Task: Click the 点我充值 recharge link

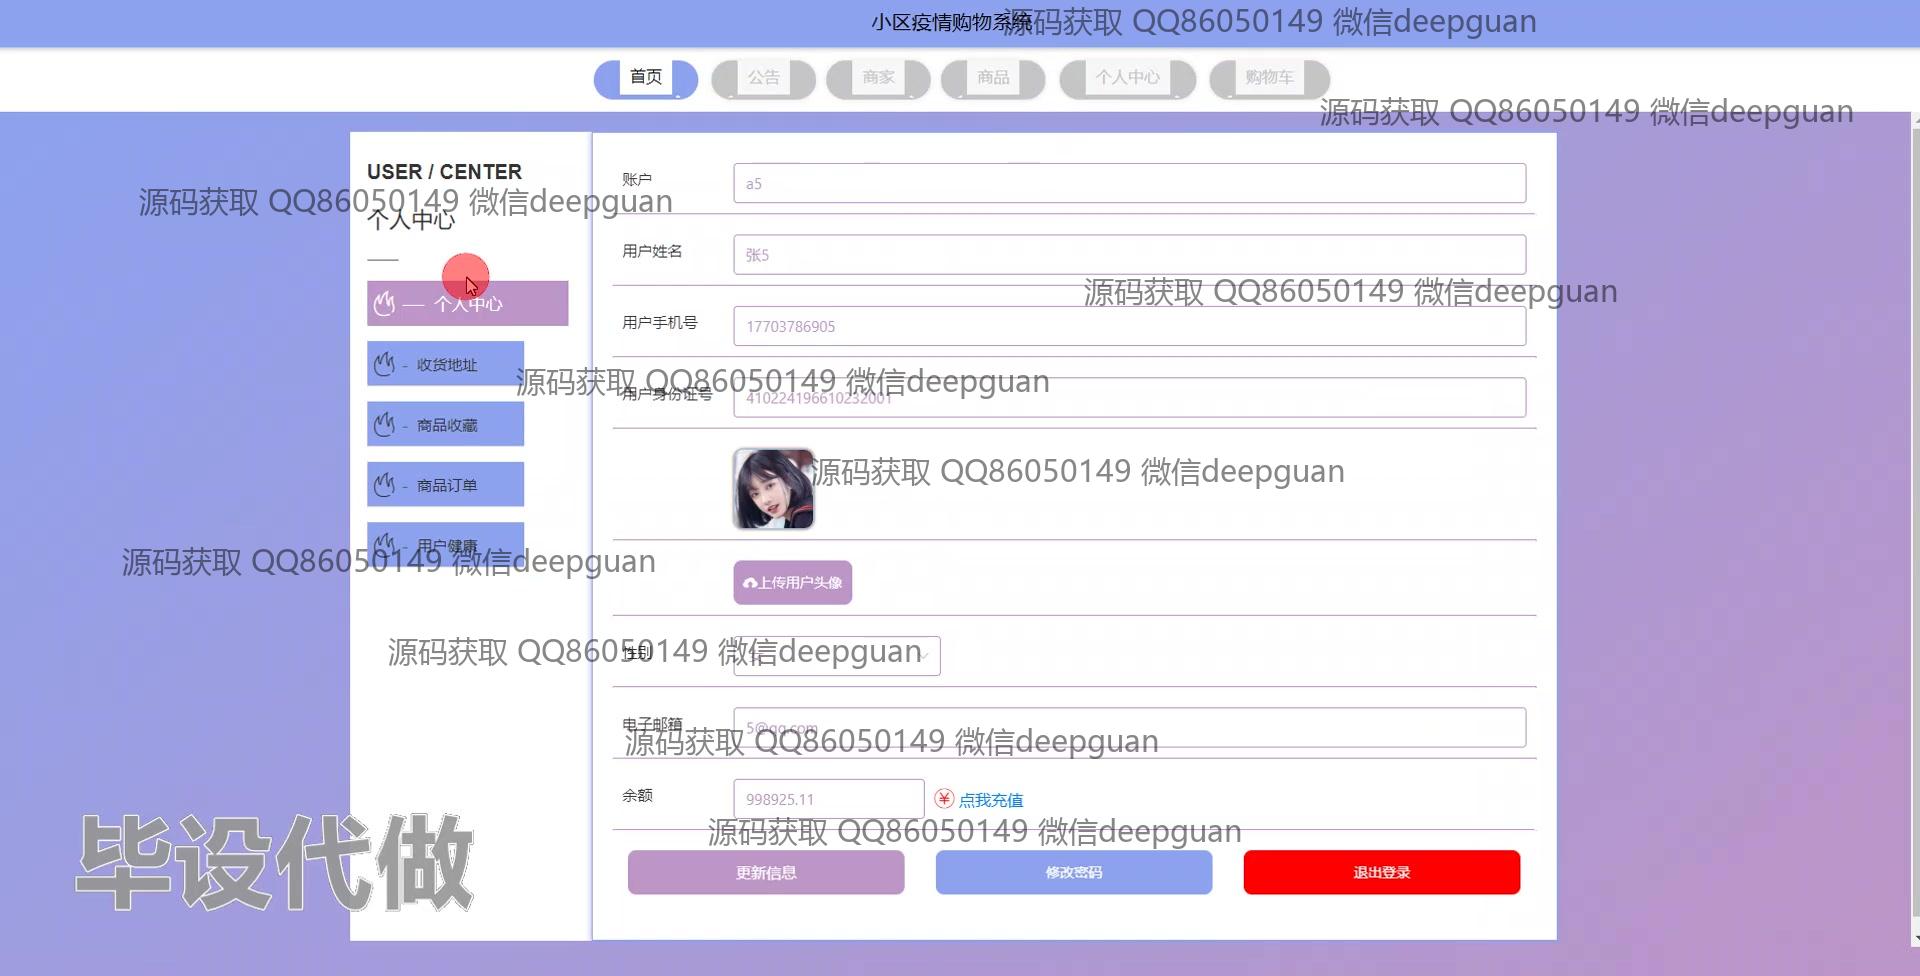Action: [990, 800]
